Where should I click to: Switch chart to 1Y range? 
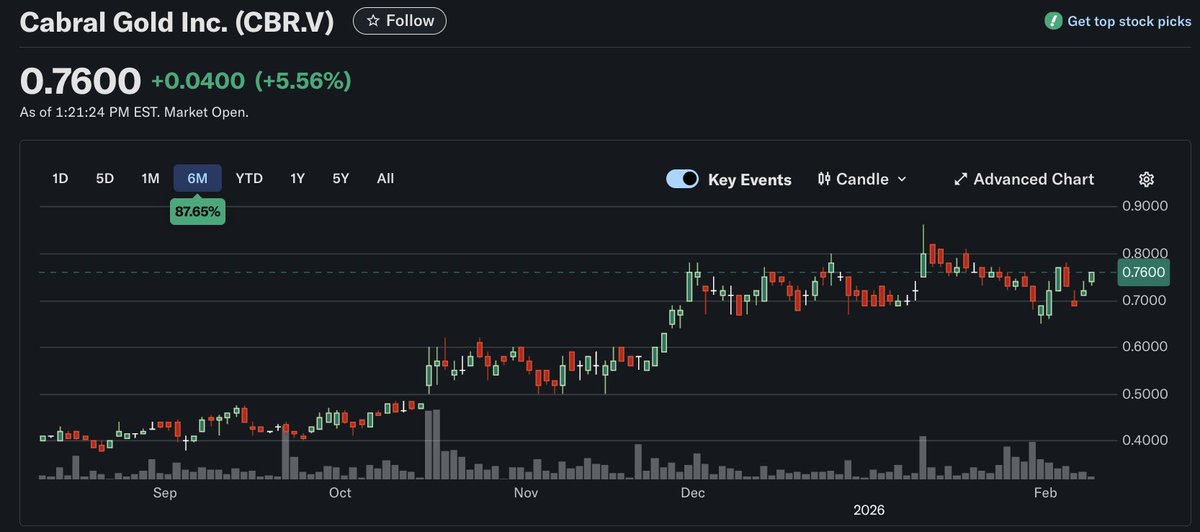click(297, 179)
